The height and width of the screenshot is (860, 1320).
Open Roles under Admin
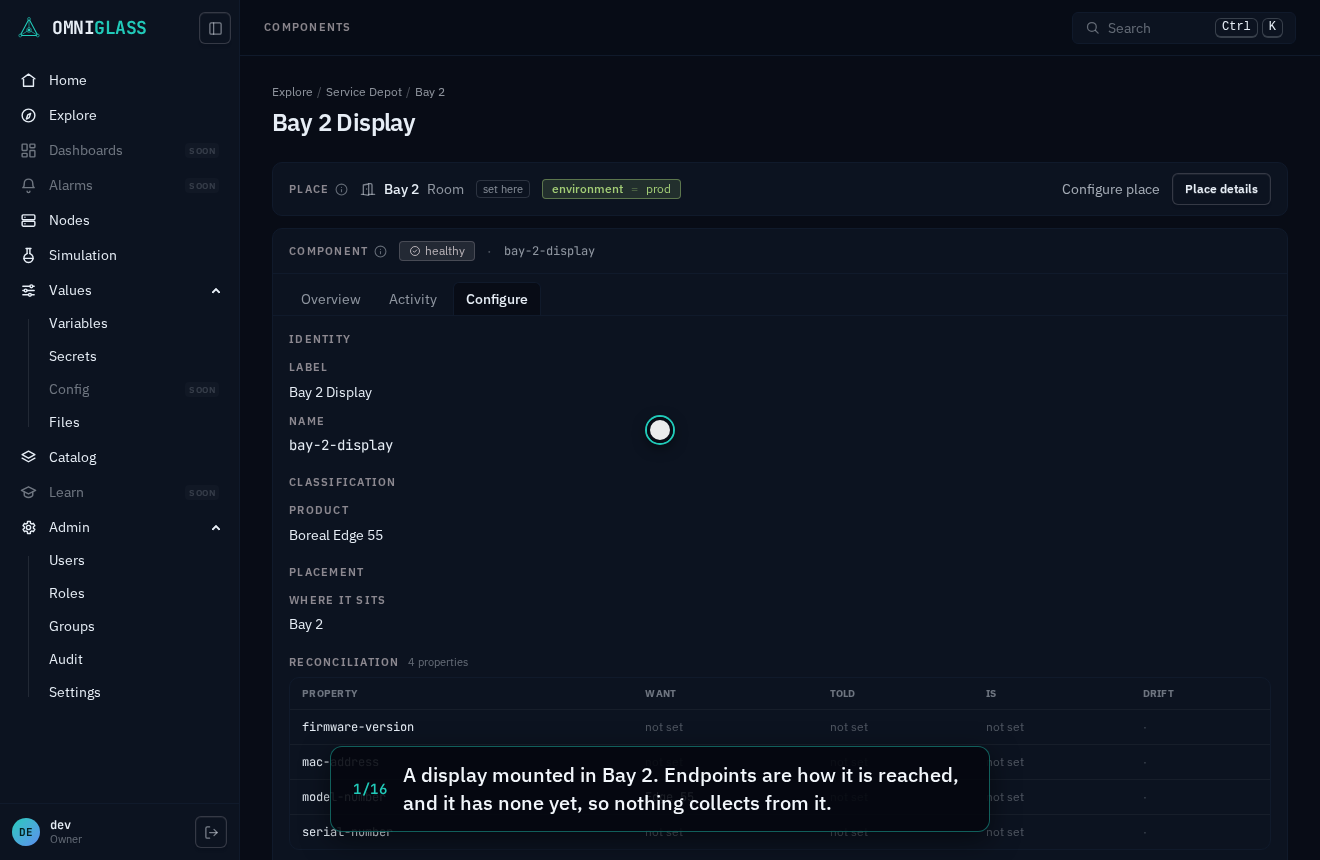click(x=67, y=593)
